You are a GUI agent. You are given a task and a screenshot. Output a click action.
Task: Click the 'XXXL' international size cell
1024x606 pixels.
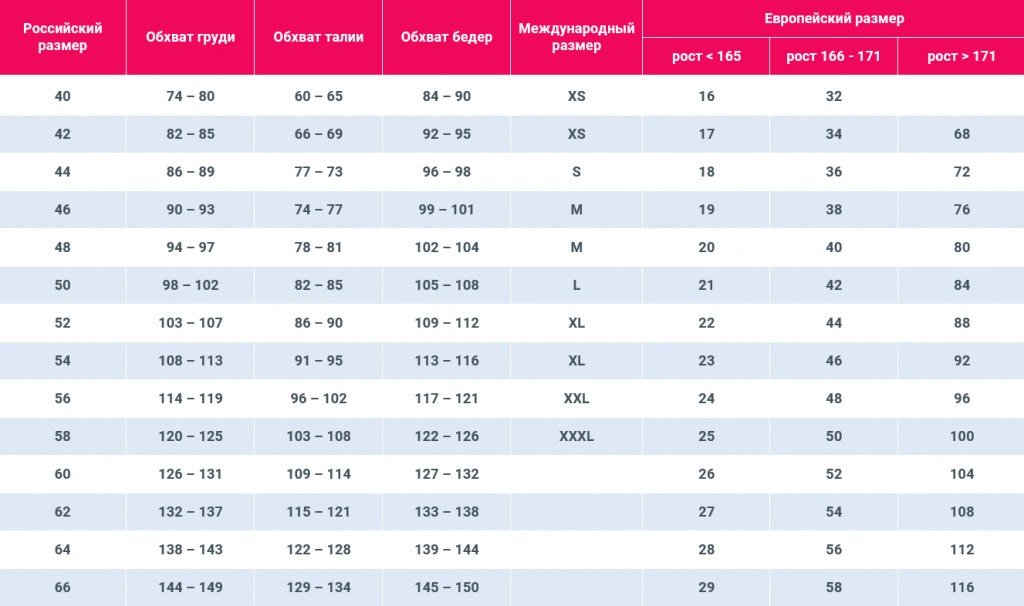point(576,436)
